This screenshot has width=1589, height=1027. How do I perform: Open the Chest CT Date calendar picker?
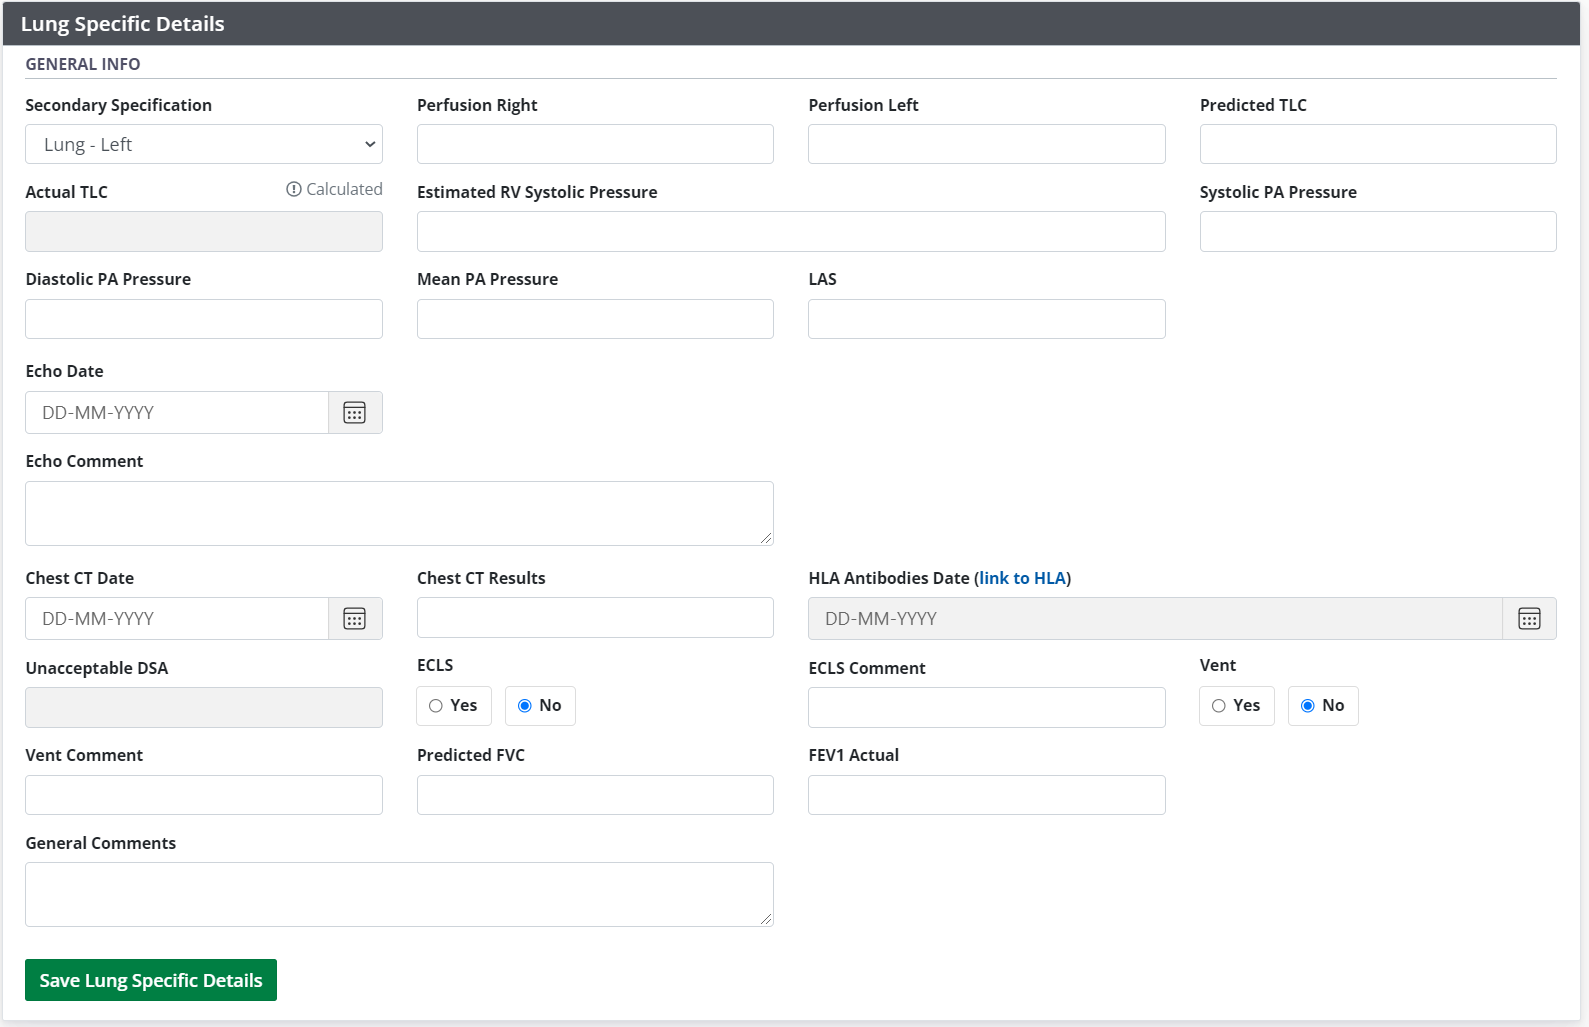[x=355, y=619]
